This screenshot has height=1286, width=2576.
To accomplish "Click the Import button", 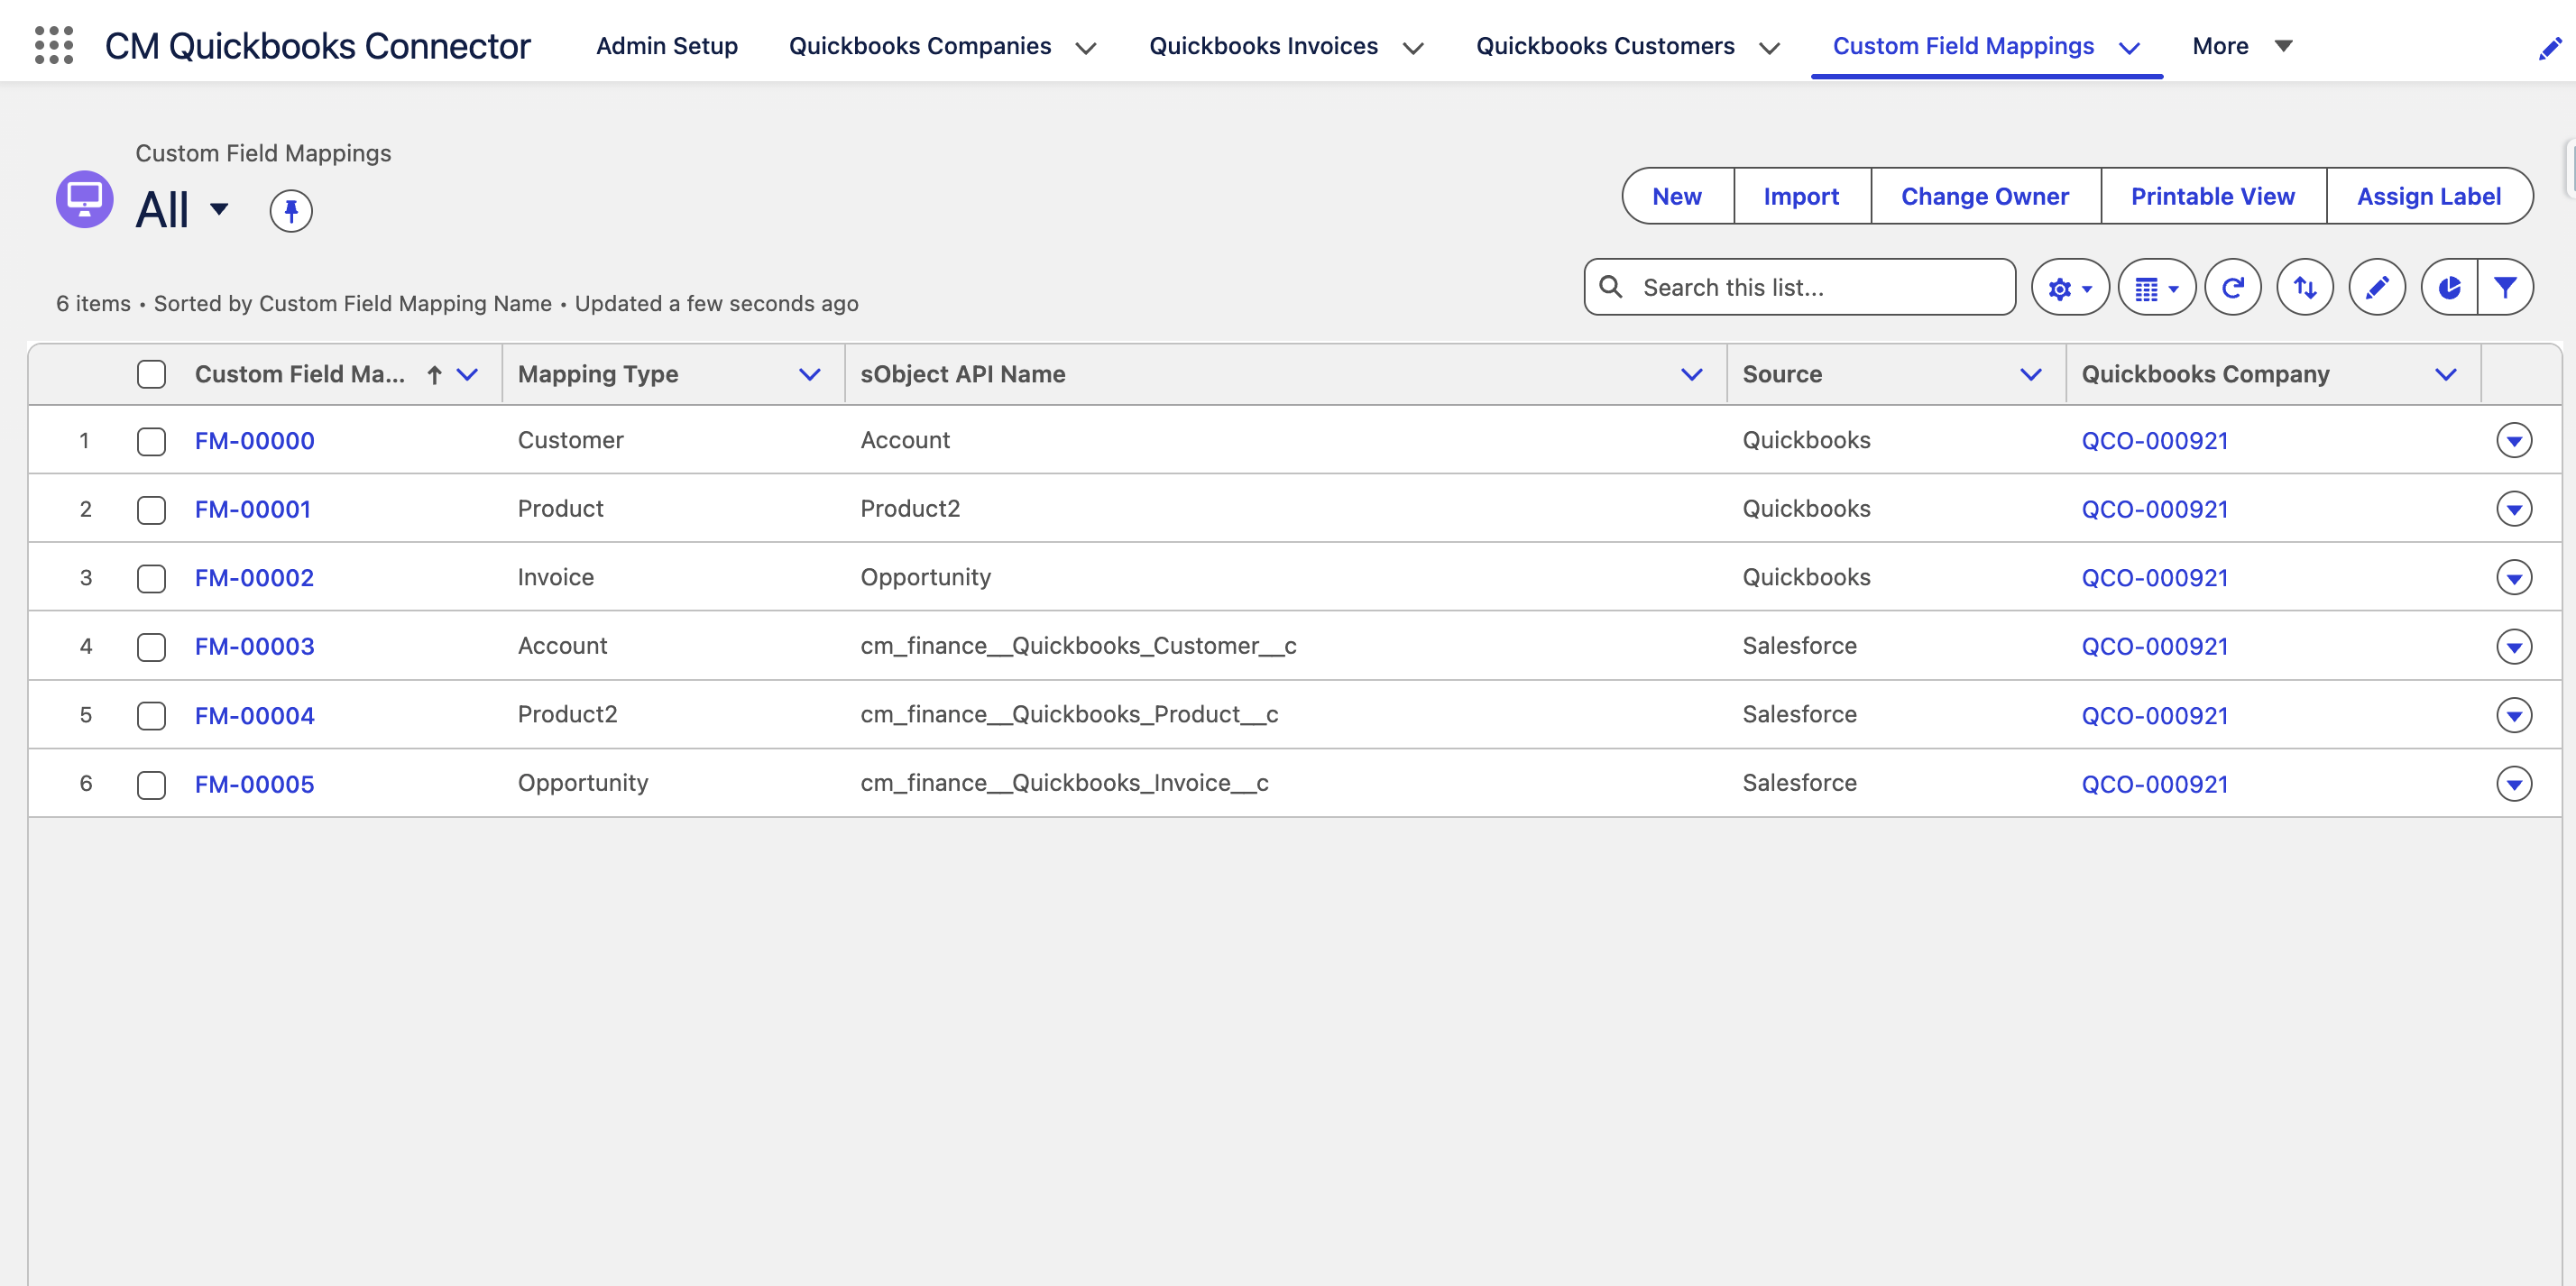I will pyautogui.click(x=1801, y=196).
